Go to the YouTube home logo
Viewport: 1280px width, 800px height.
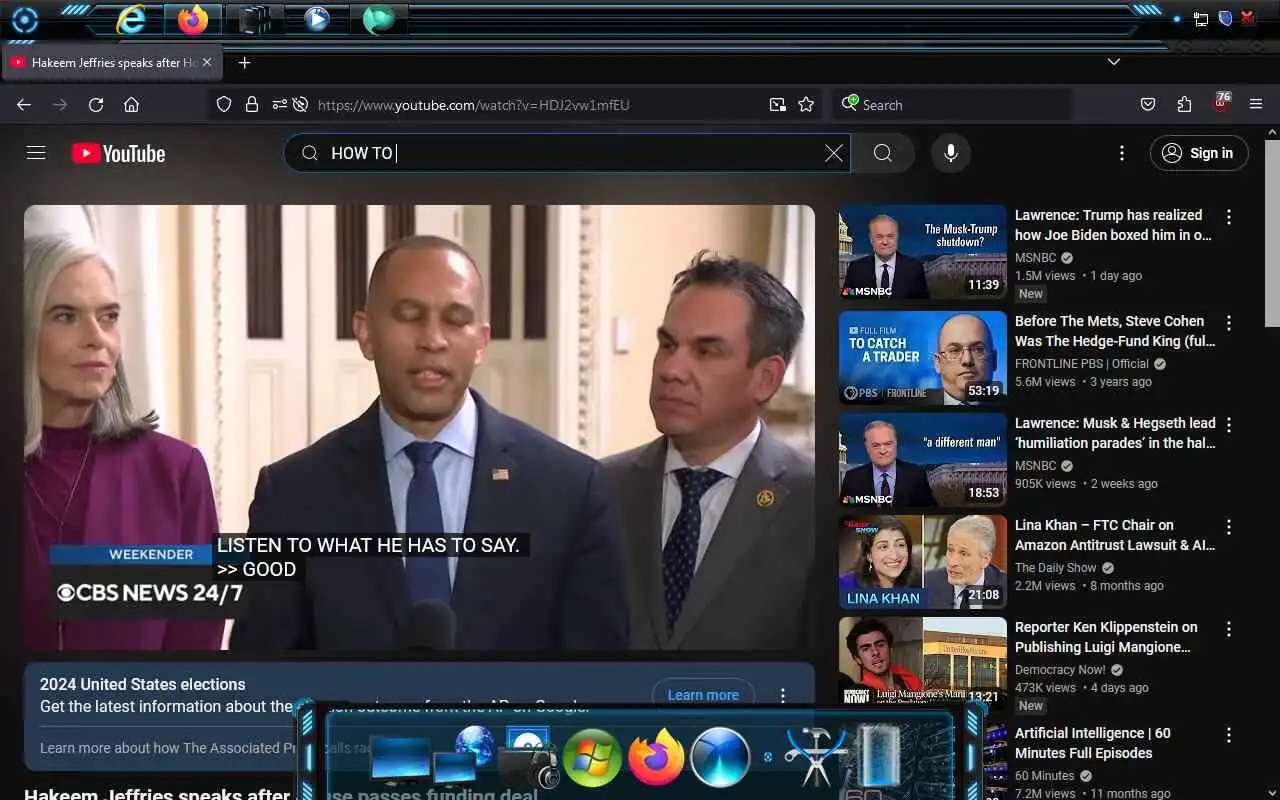coord(118,153)
